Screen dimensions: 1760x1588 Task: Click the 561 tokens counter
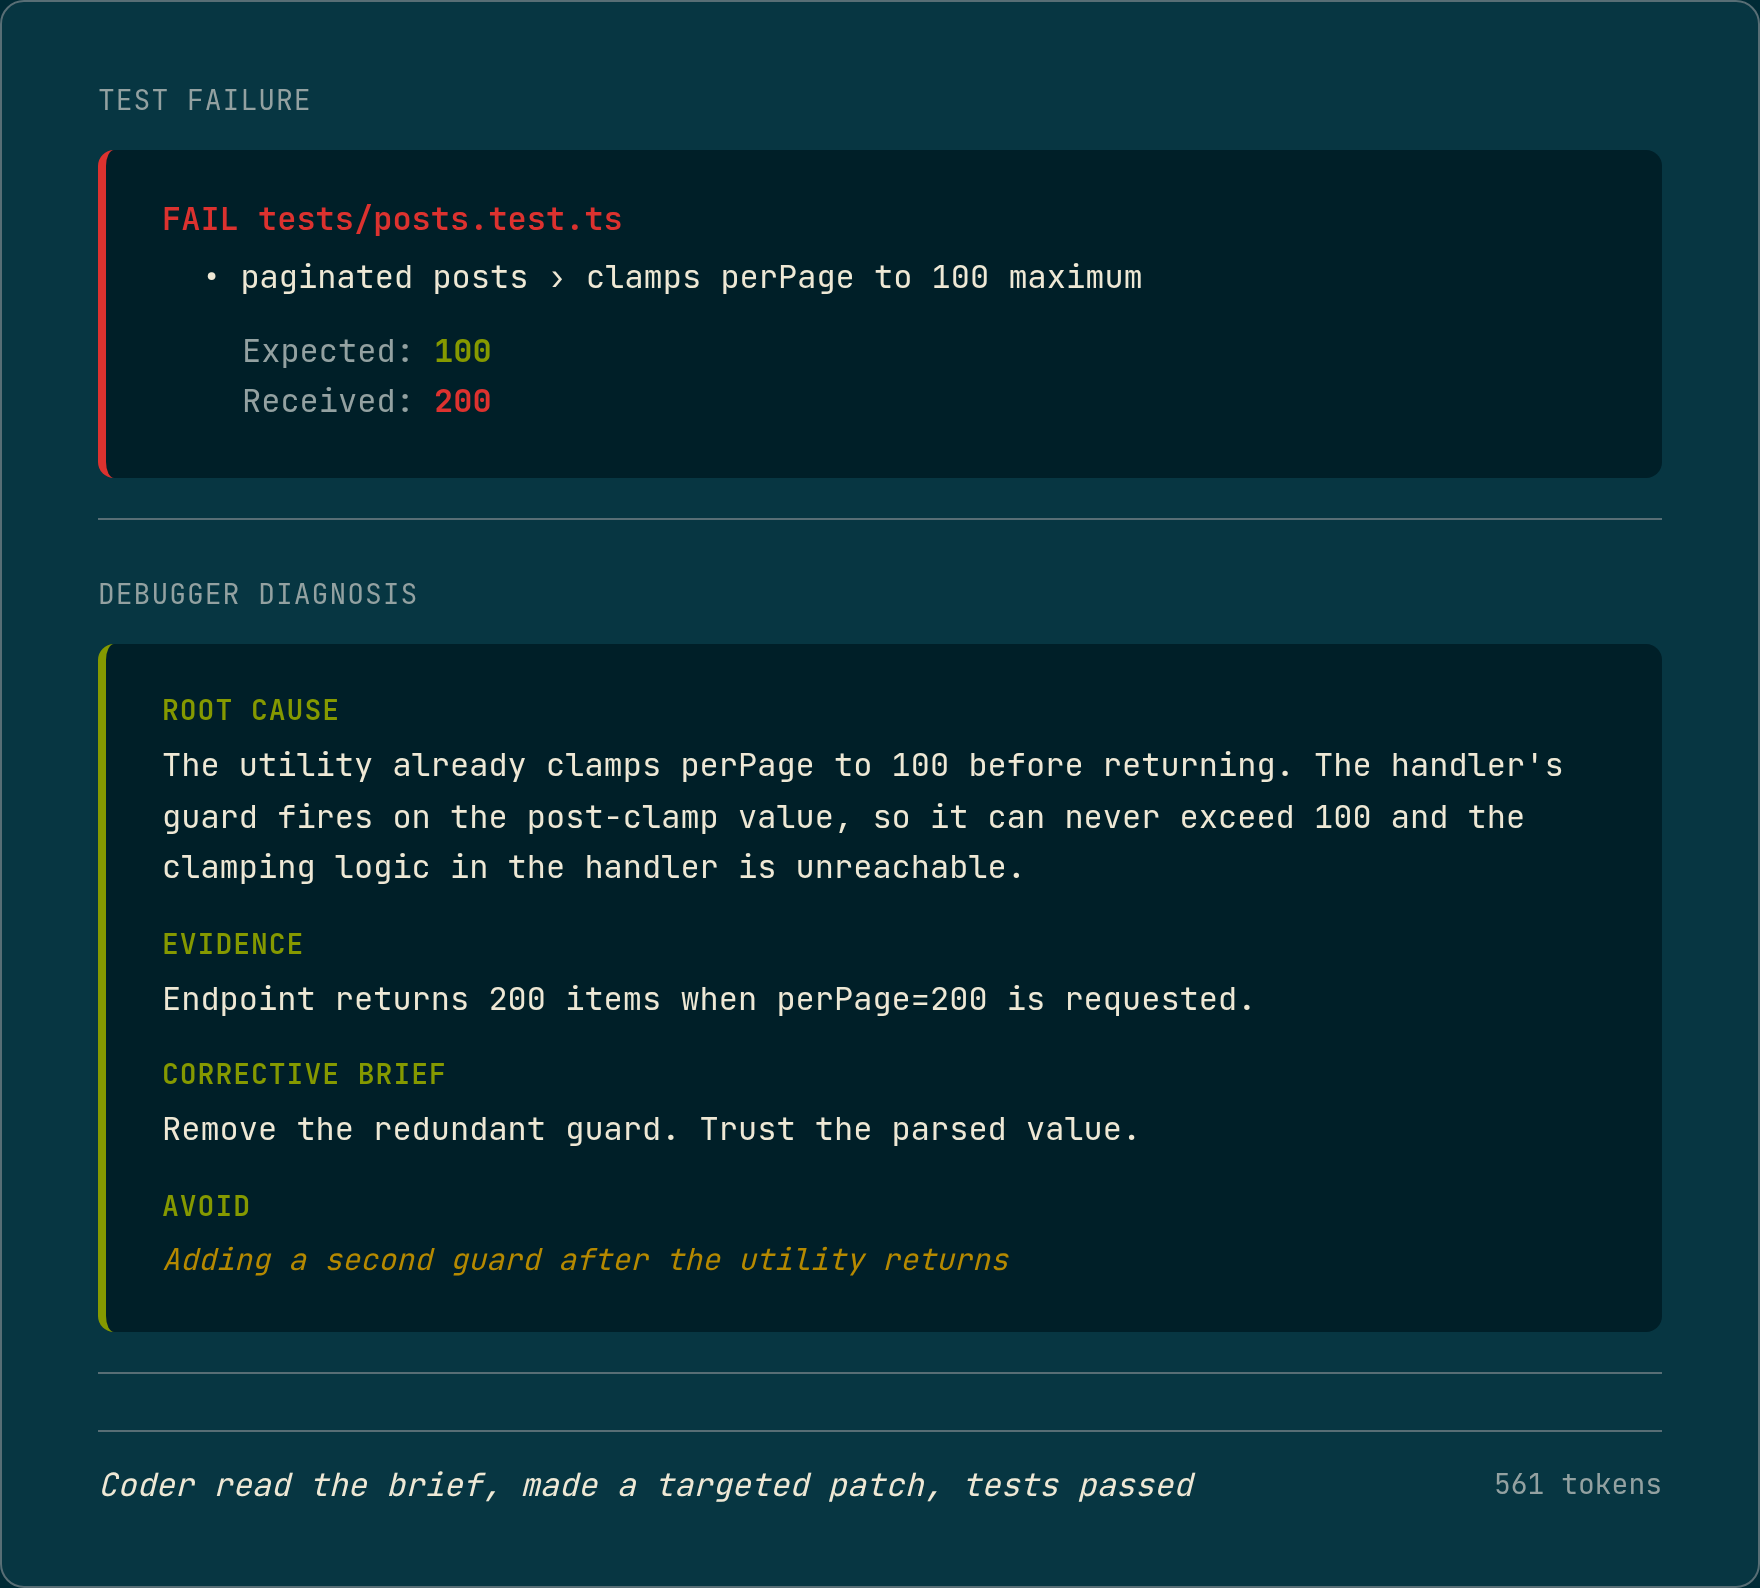1577,1484
